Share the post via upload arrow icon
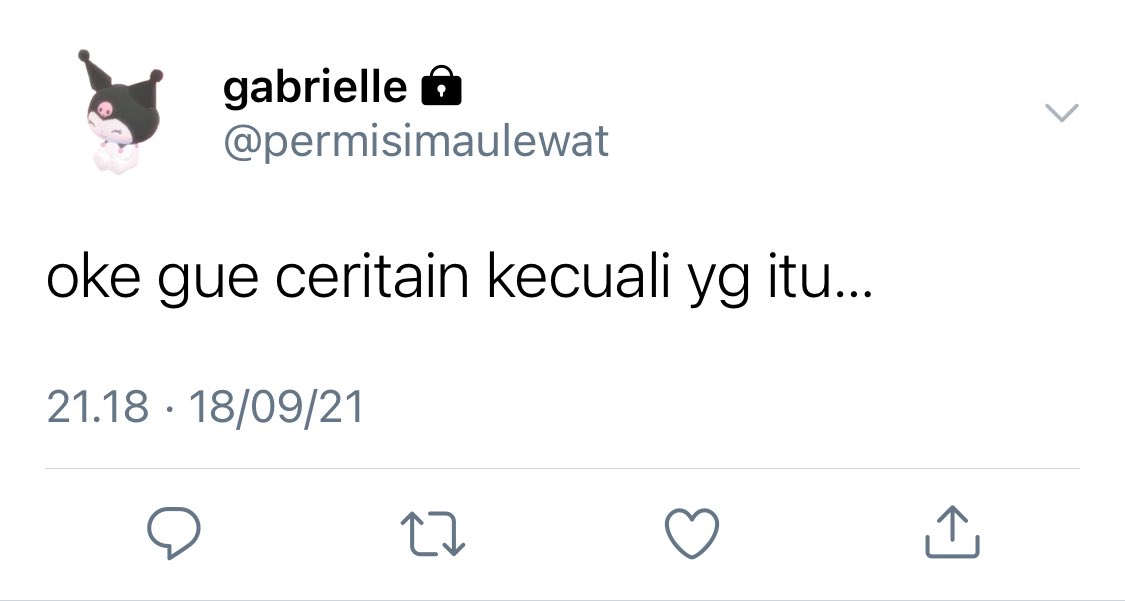The height and width of the screenshot is (601, 1125). (951, 532)
